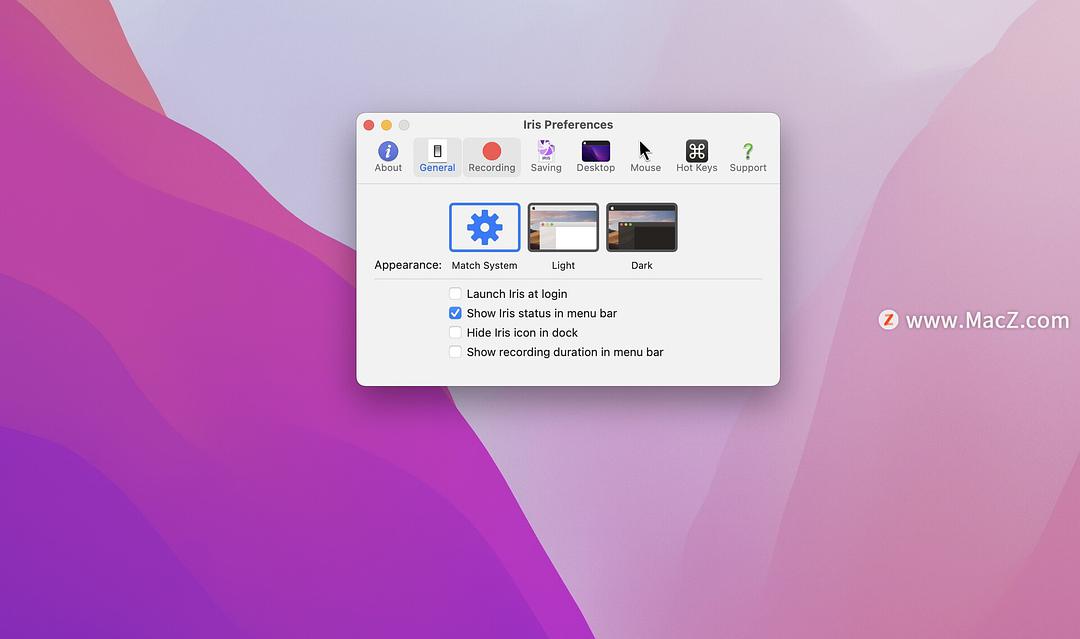This screenshot has height=639, width=1080.
Task: Switch to the Recording preferences
Action: tap(492, 157)
